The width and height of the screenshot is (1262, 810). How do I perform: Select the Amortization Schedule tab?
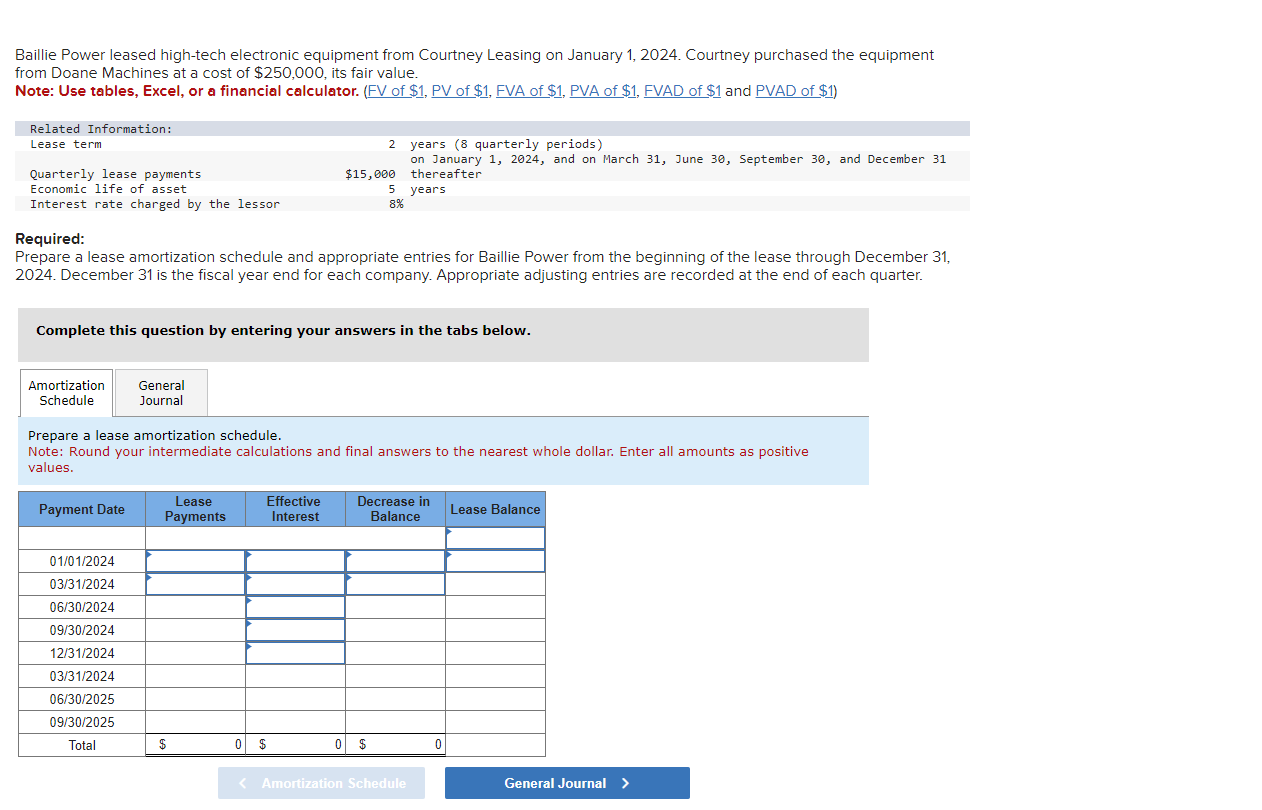(65, 392)
